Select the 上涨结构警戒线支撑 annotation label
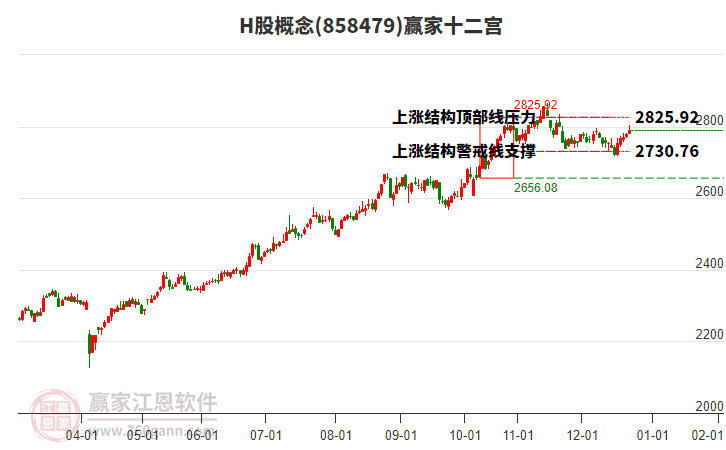Viewport: 726px width, 450px height. 464,151
